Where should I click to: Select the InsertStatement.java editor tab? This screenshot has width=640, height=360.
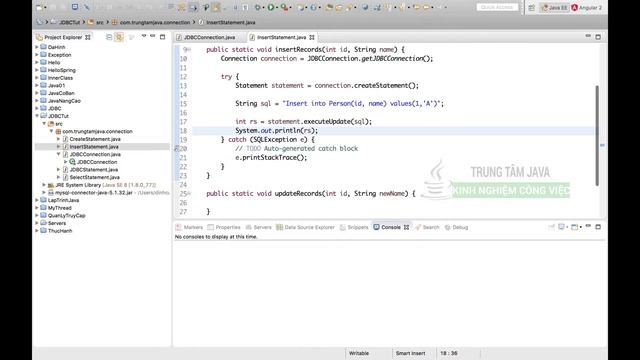[281, 37]
